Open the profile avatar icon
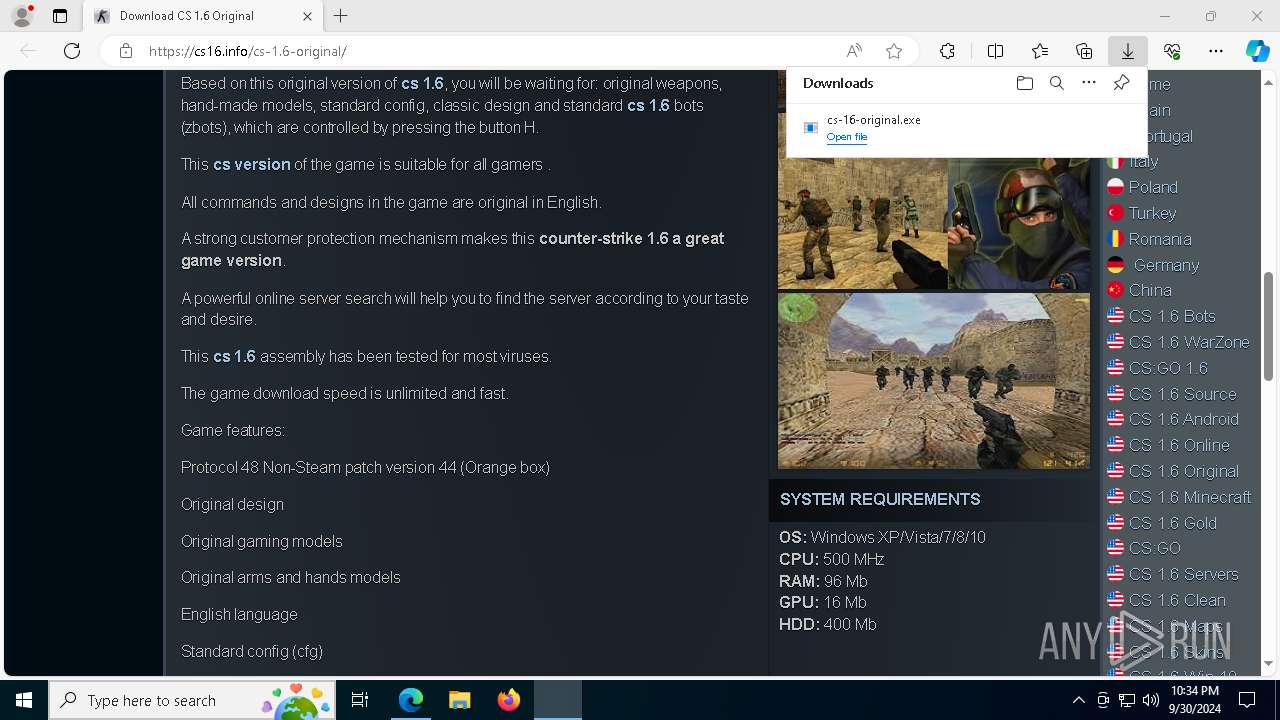This screenshot has width=1280, height=720. [x=22, y=16]
